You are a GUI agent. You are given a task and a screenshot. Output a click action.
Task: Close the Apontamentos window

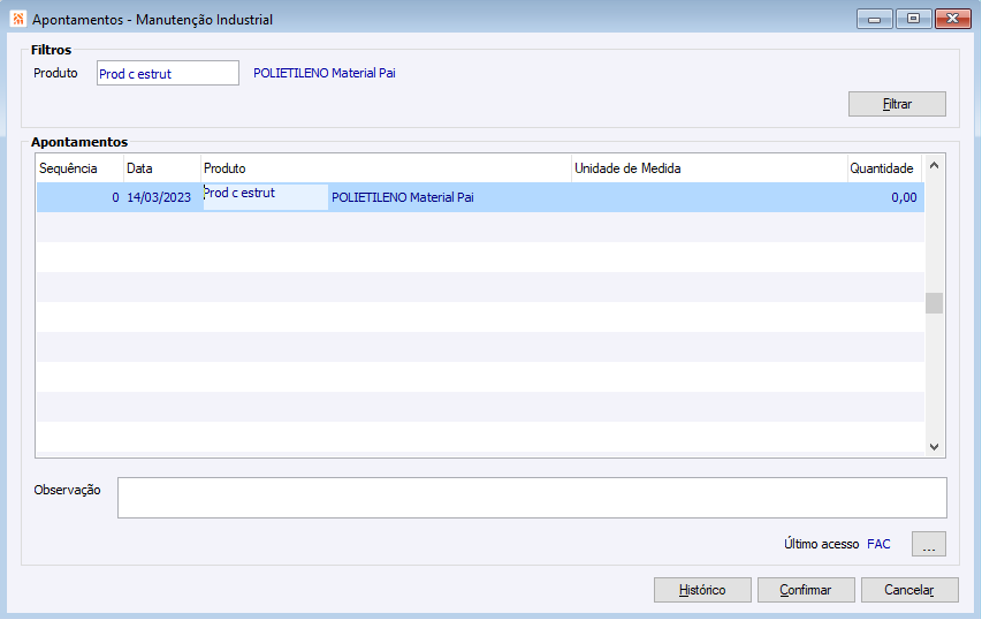pos(953,19)
